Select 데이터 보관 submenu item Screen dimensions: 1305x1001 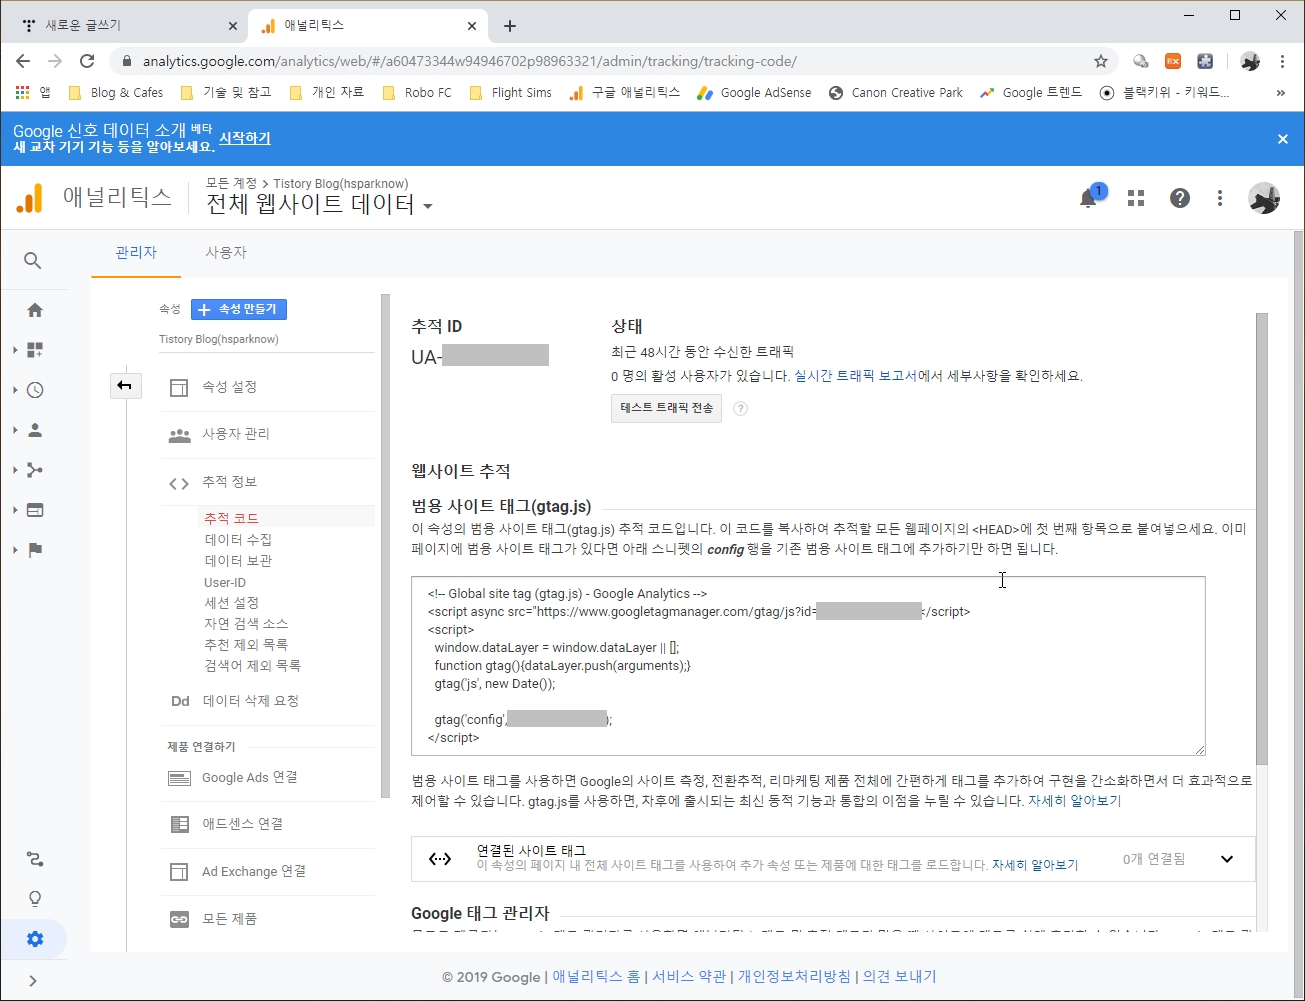click(x=238, y=560)
